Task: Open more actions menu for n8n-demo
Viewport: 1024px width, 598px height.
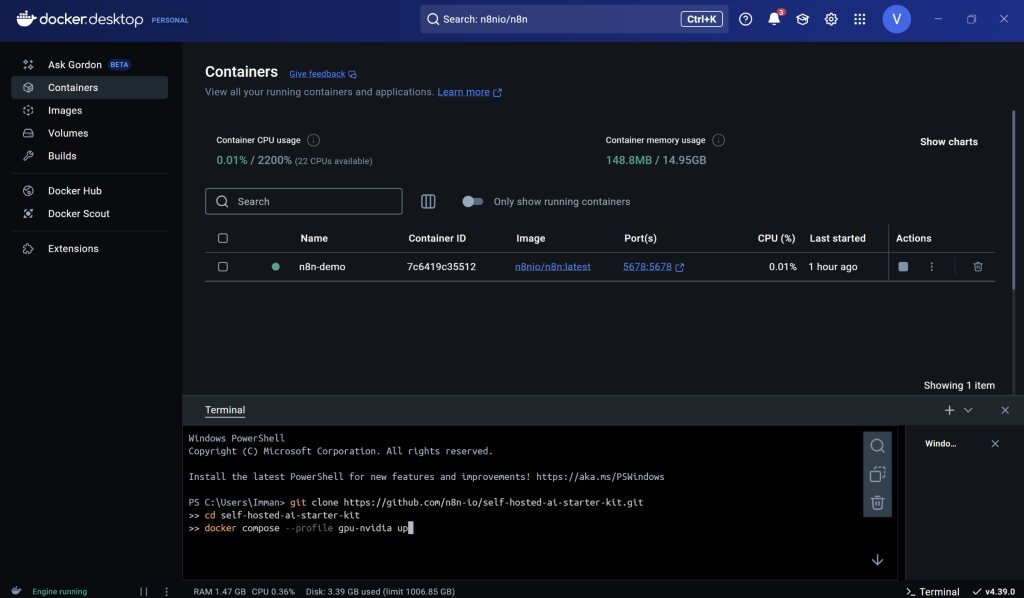Action: click(x=931, y=267)
